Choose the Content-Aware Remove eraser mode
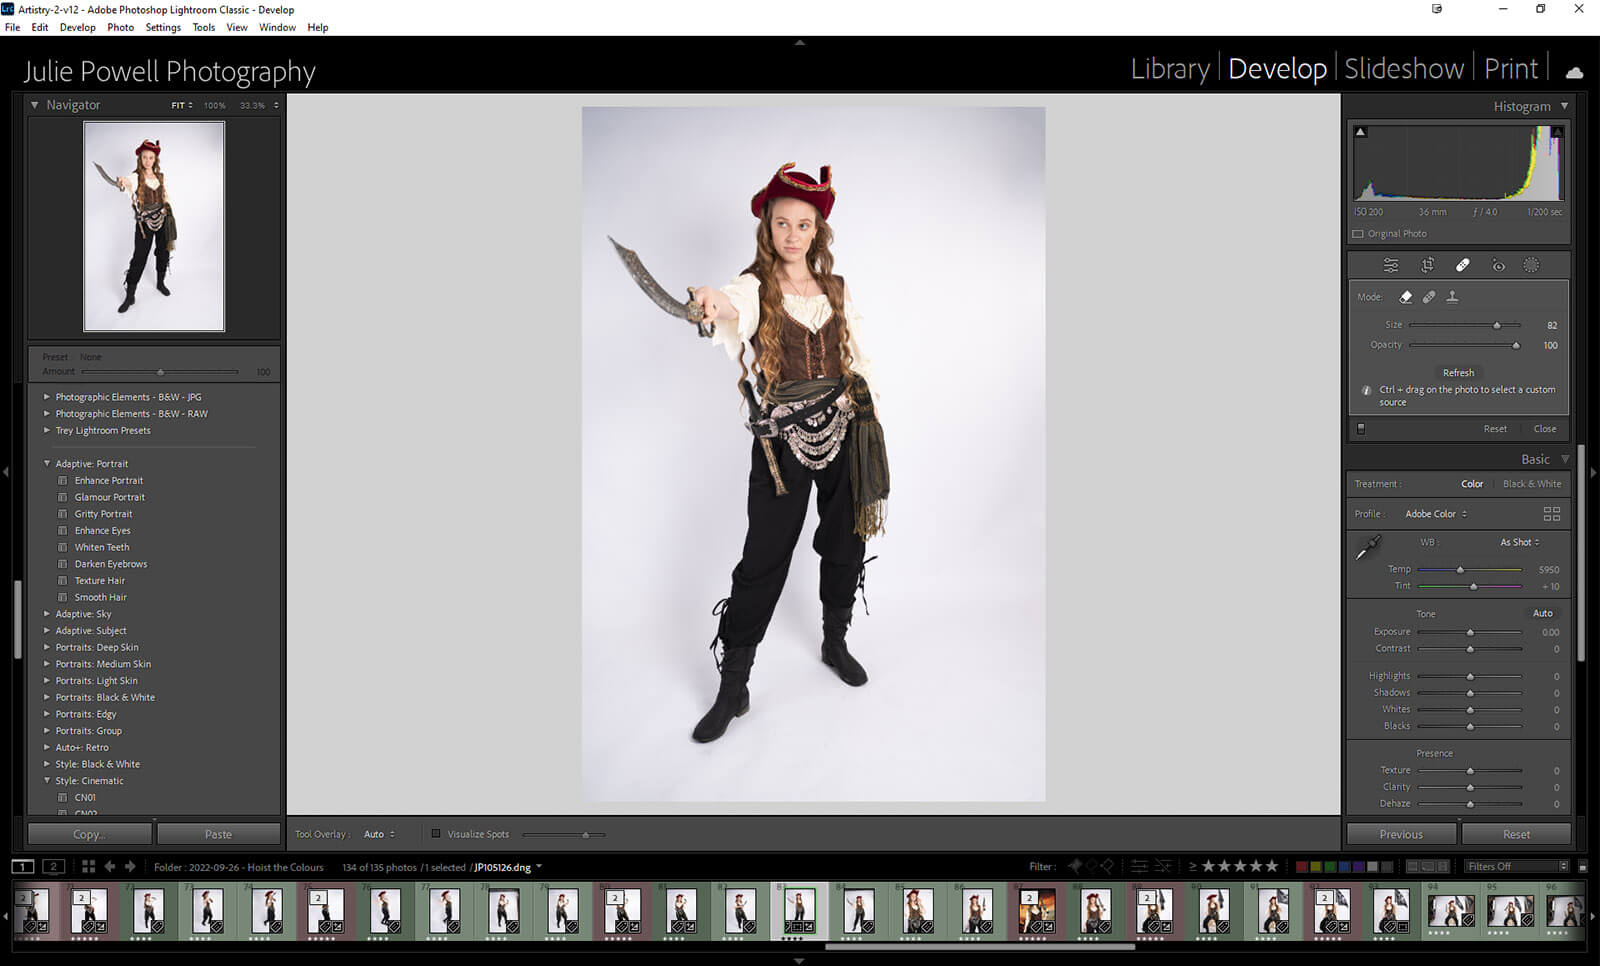Screen dimensions: 1600x966 1406,297
